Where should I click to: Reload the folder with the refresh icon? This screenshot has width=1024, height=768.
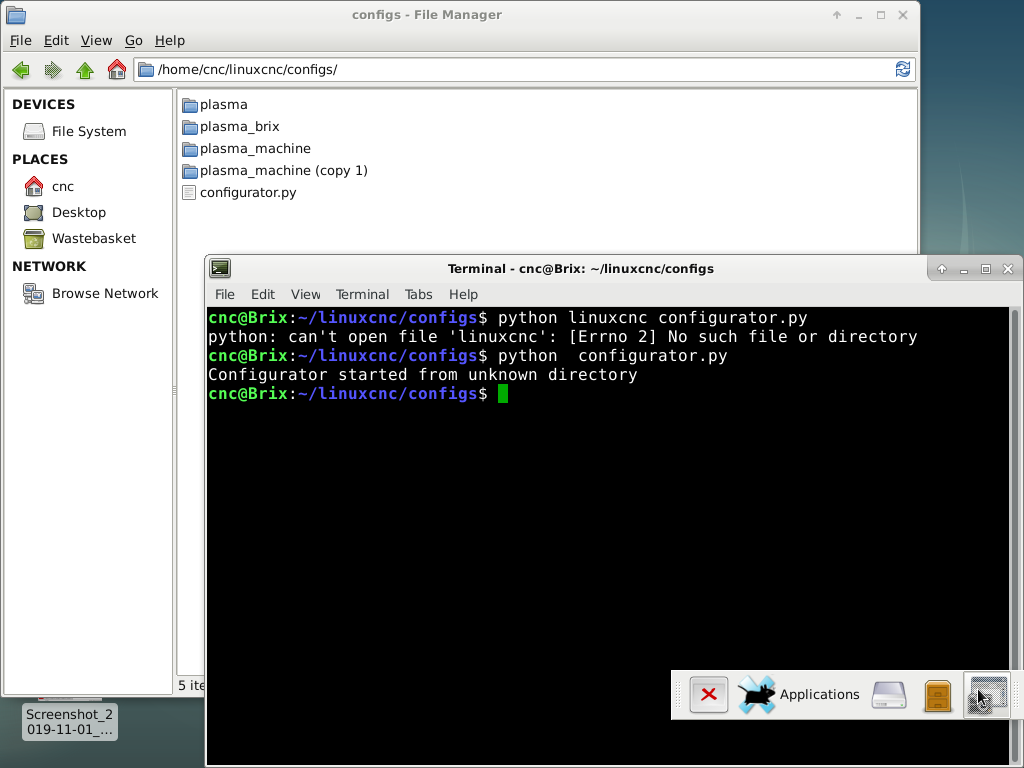(903, 69)
